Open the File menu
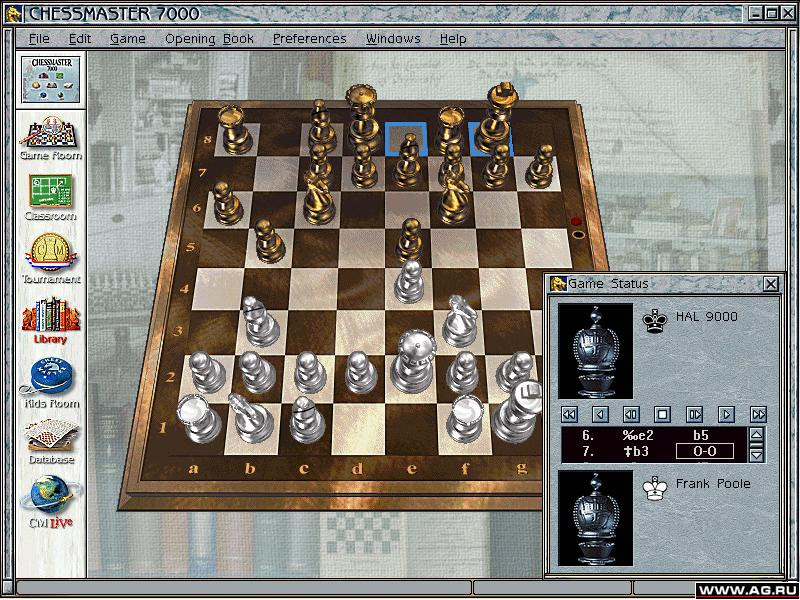The height and width of the screenshot is (600, 800). click(39, 39)
